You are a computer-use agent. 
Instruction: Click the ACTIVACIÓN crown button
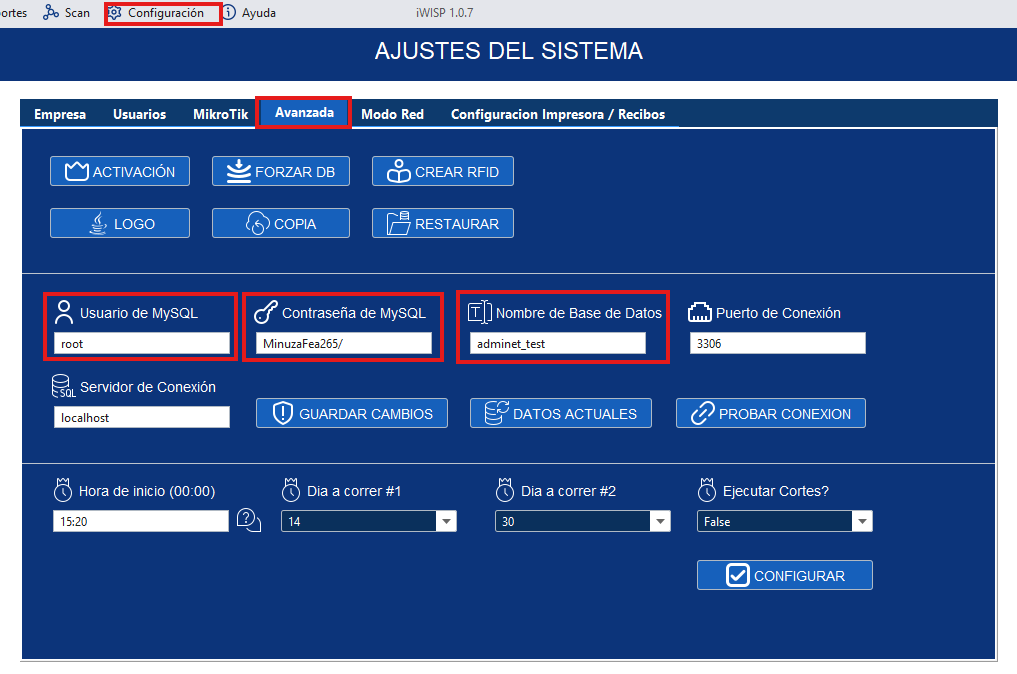(120, 172)
